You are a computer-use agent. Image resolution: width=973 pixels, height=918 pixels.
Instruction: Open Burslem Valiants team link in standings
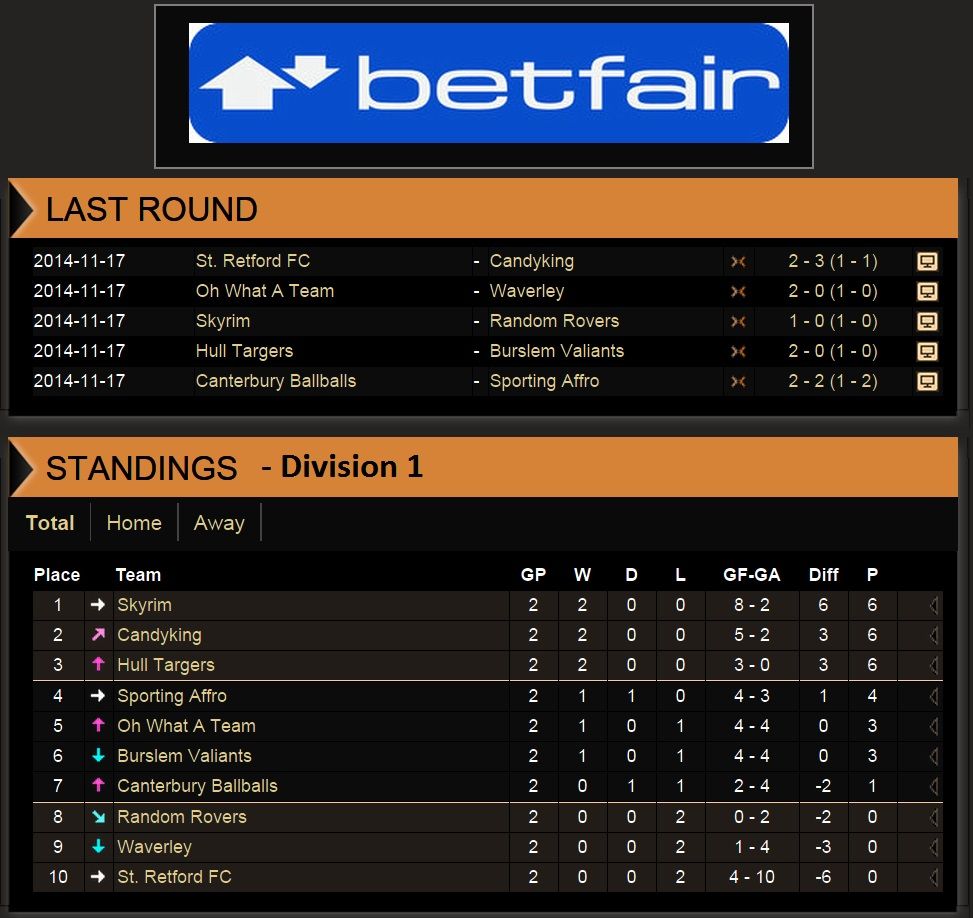(x=184, y=756)
